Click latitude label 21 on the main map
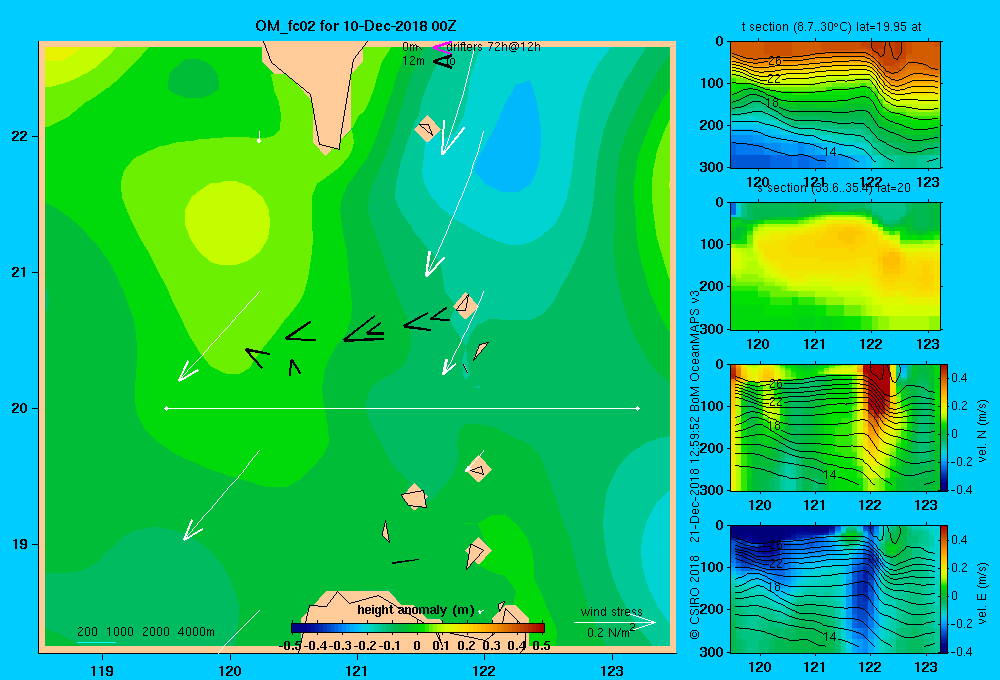This screenshot has height=680, width=1000. [20, 272]
